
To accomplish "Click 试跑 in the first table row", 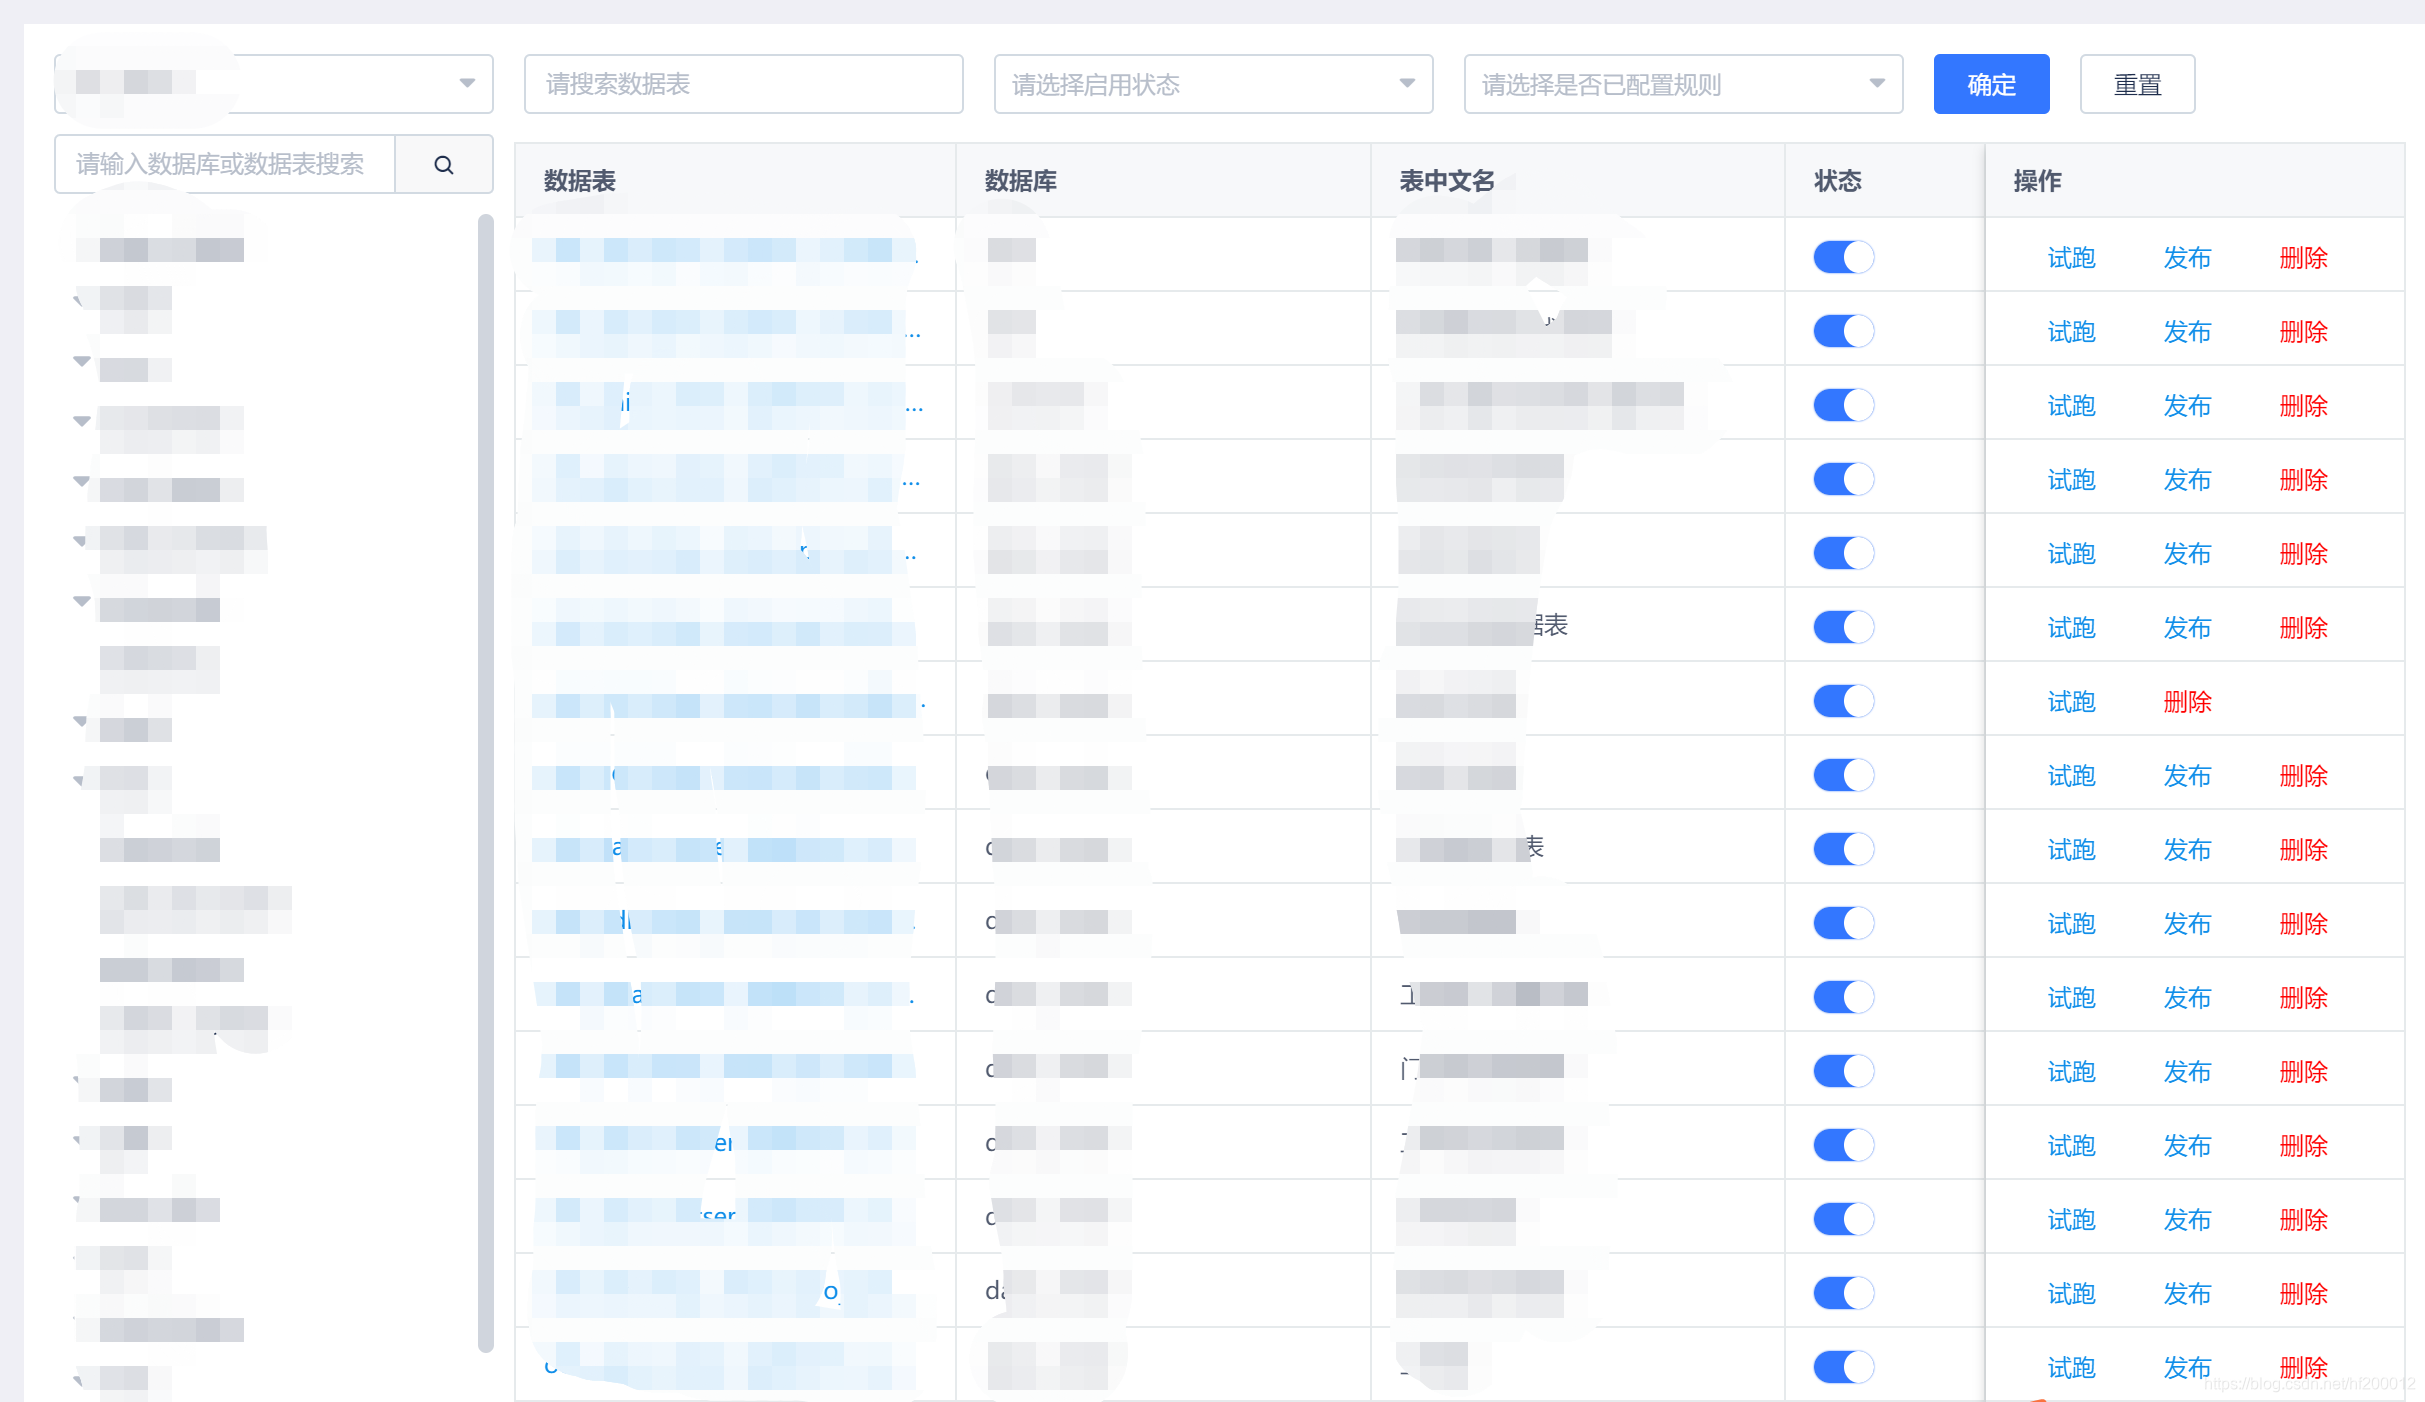I will tap(2071, 258).
